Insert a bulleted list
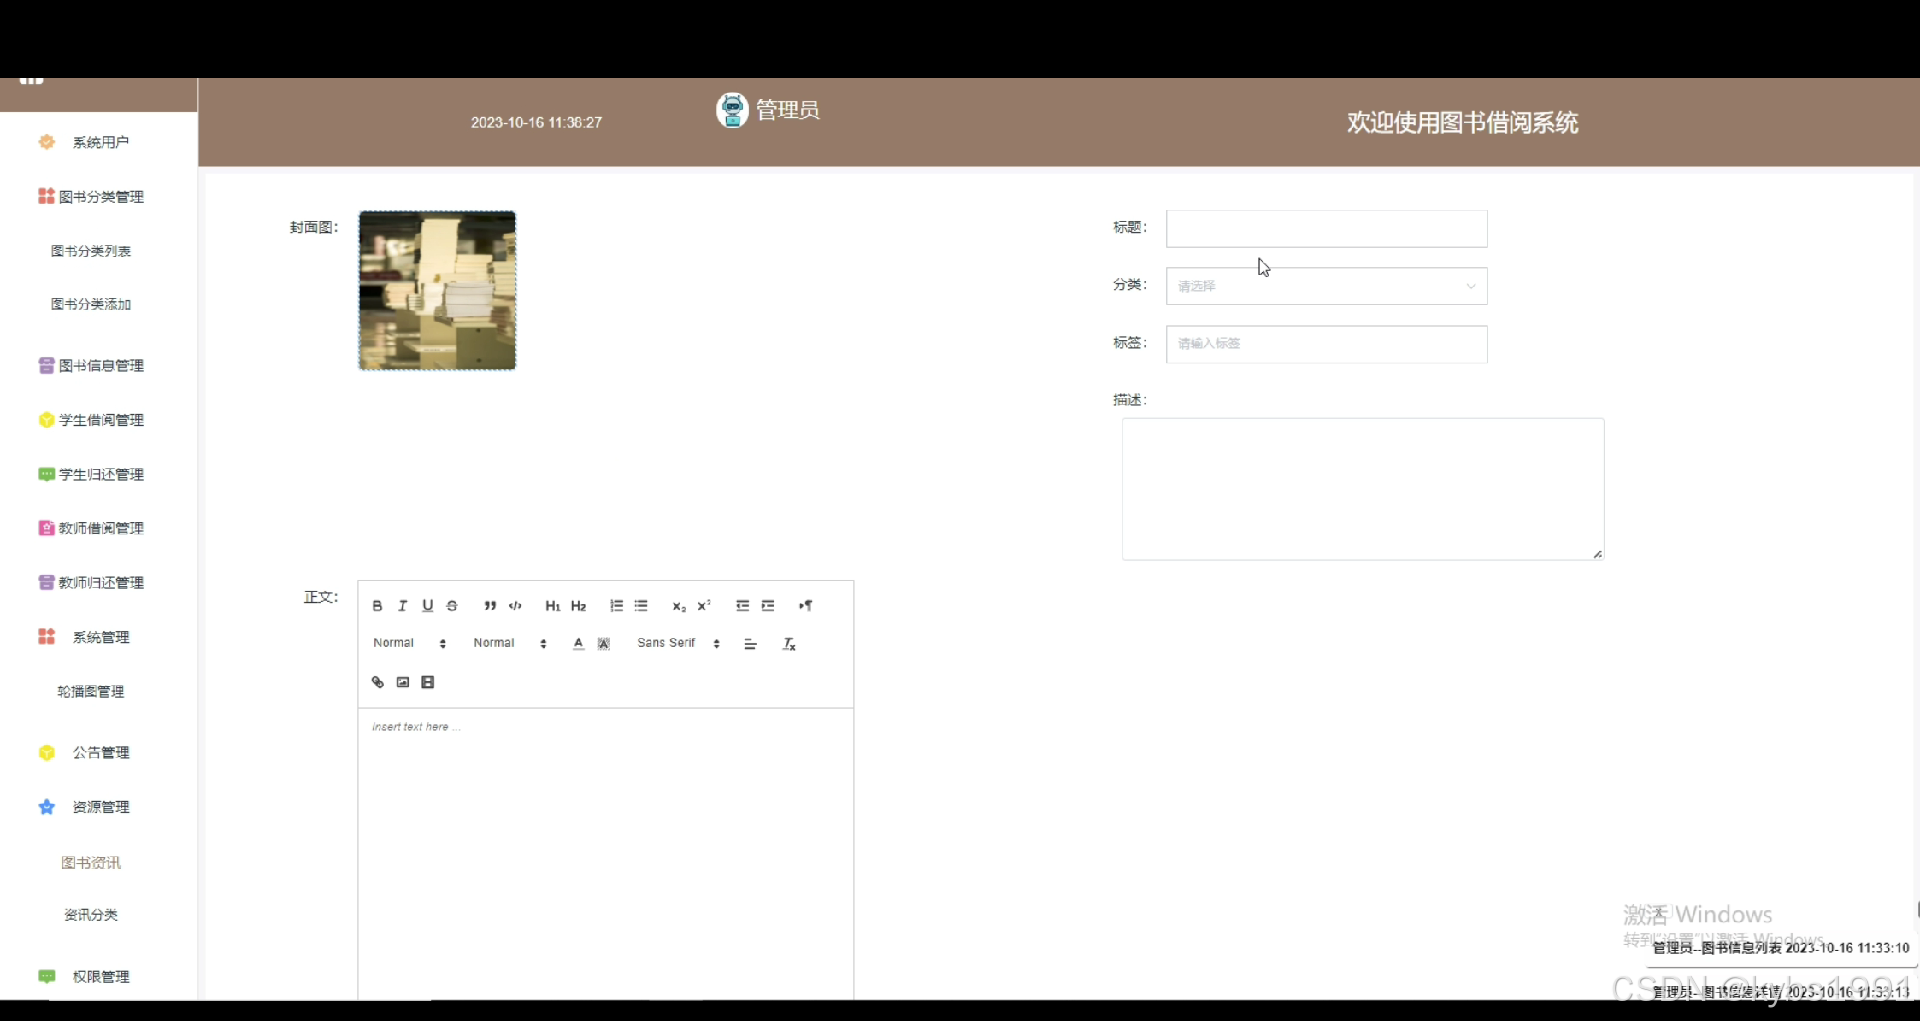This screenshot has width=1920, height=1021. click(x=641, y=606)
